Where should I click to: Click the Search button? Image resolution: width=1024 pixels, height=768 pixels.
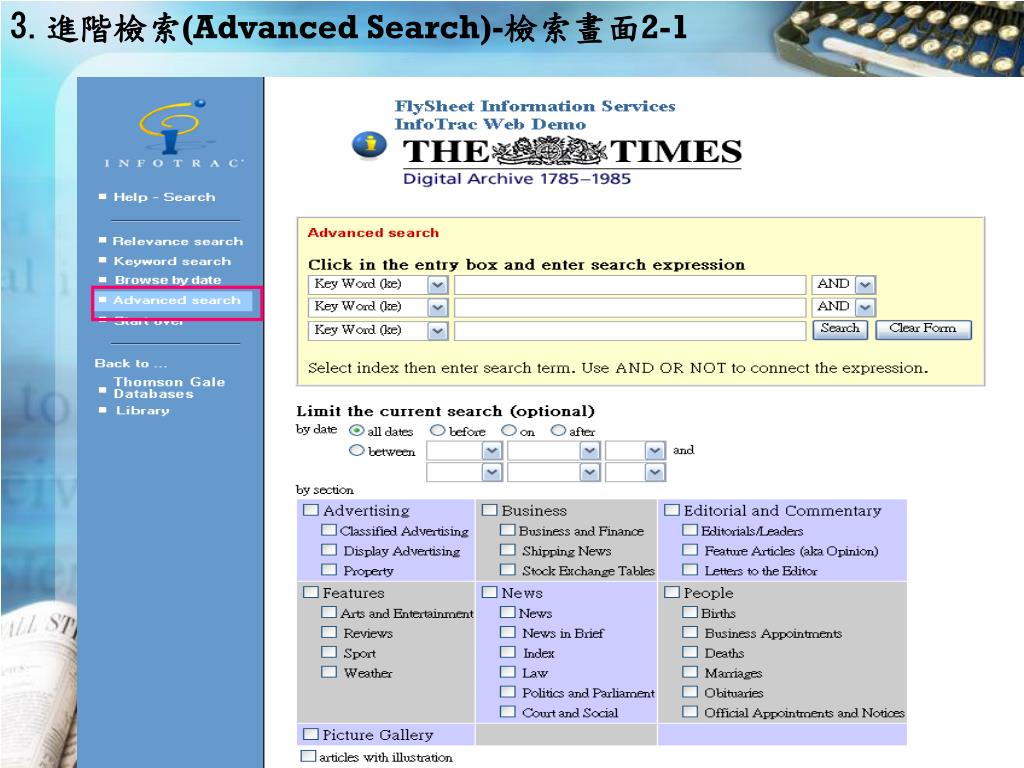(x=840, y=329)
